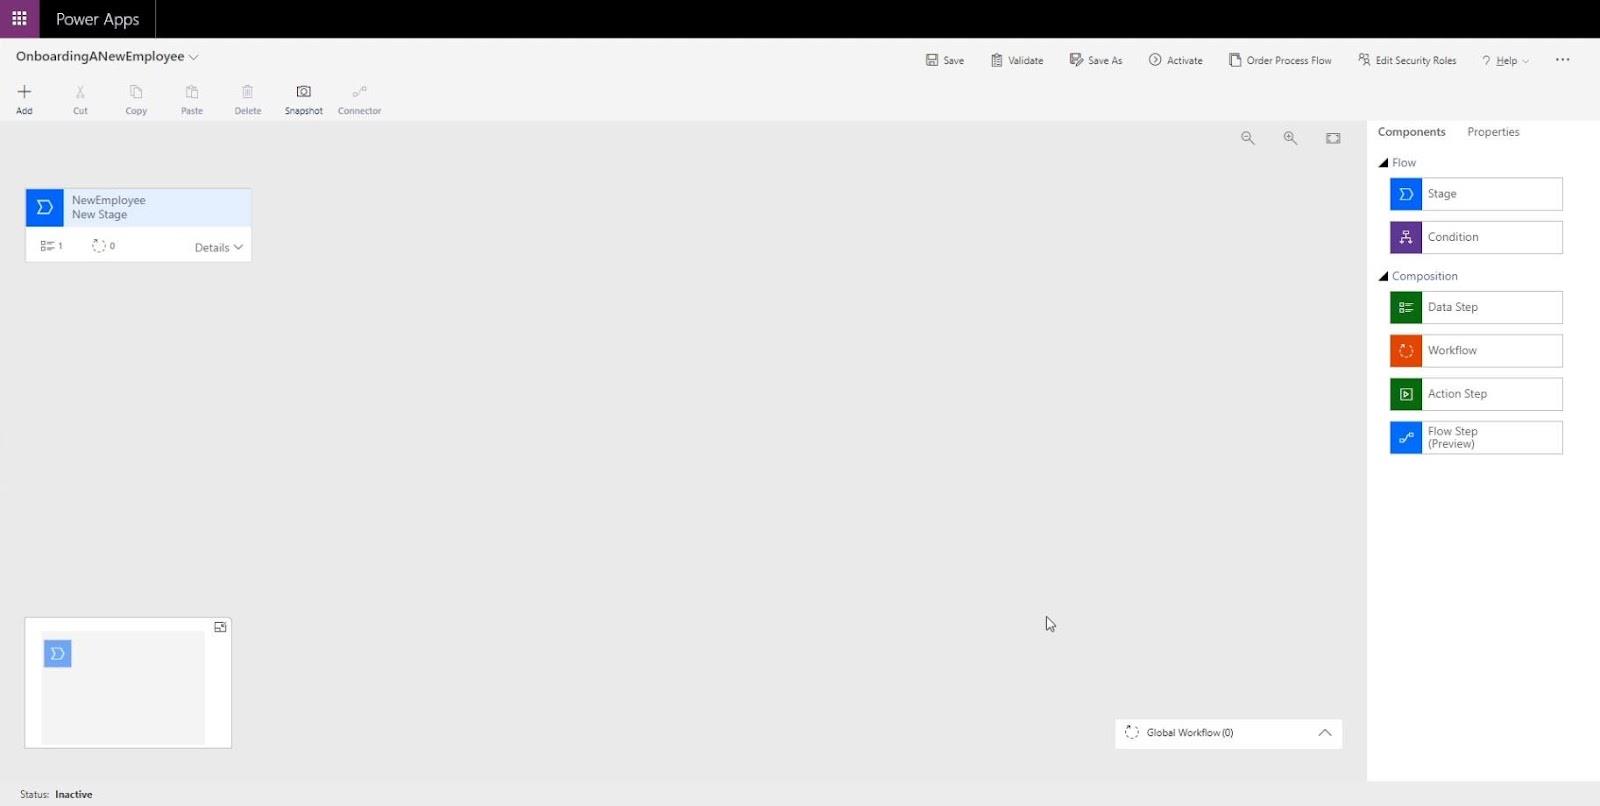This screenshot has width=1600, height=806.
Task: Click the fit to canvas icon
Action: coord(1333,138)
